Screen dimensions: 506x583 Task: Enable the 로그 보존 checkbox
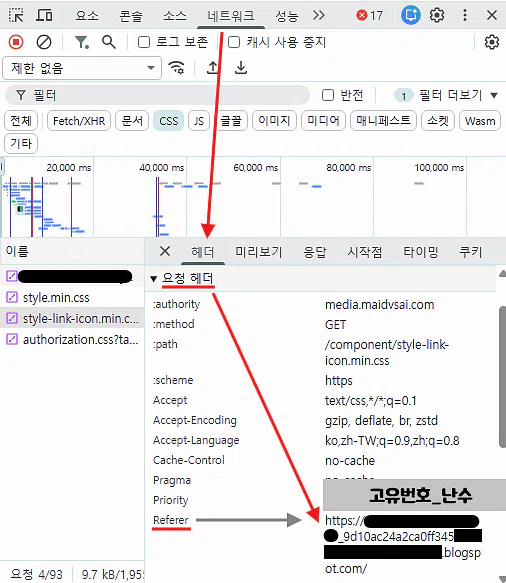click(x=144, y=42)
